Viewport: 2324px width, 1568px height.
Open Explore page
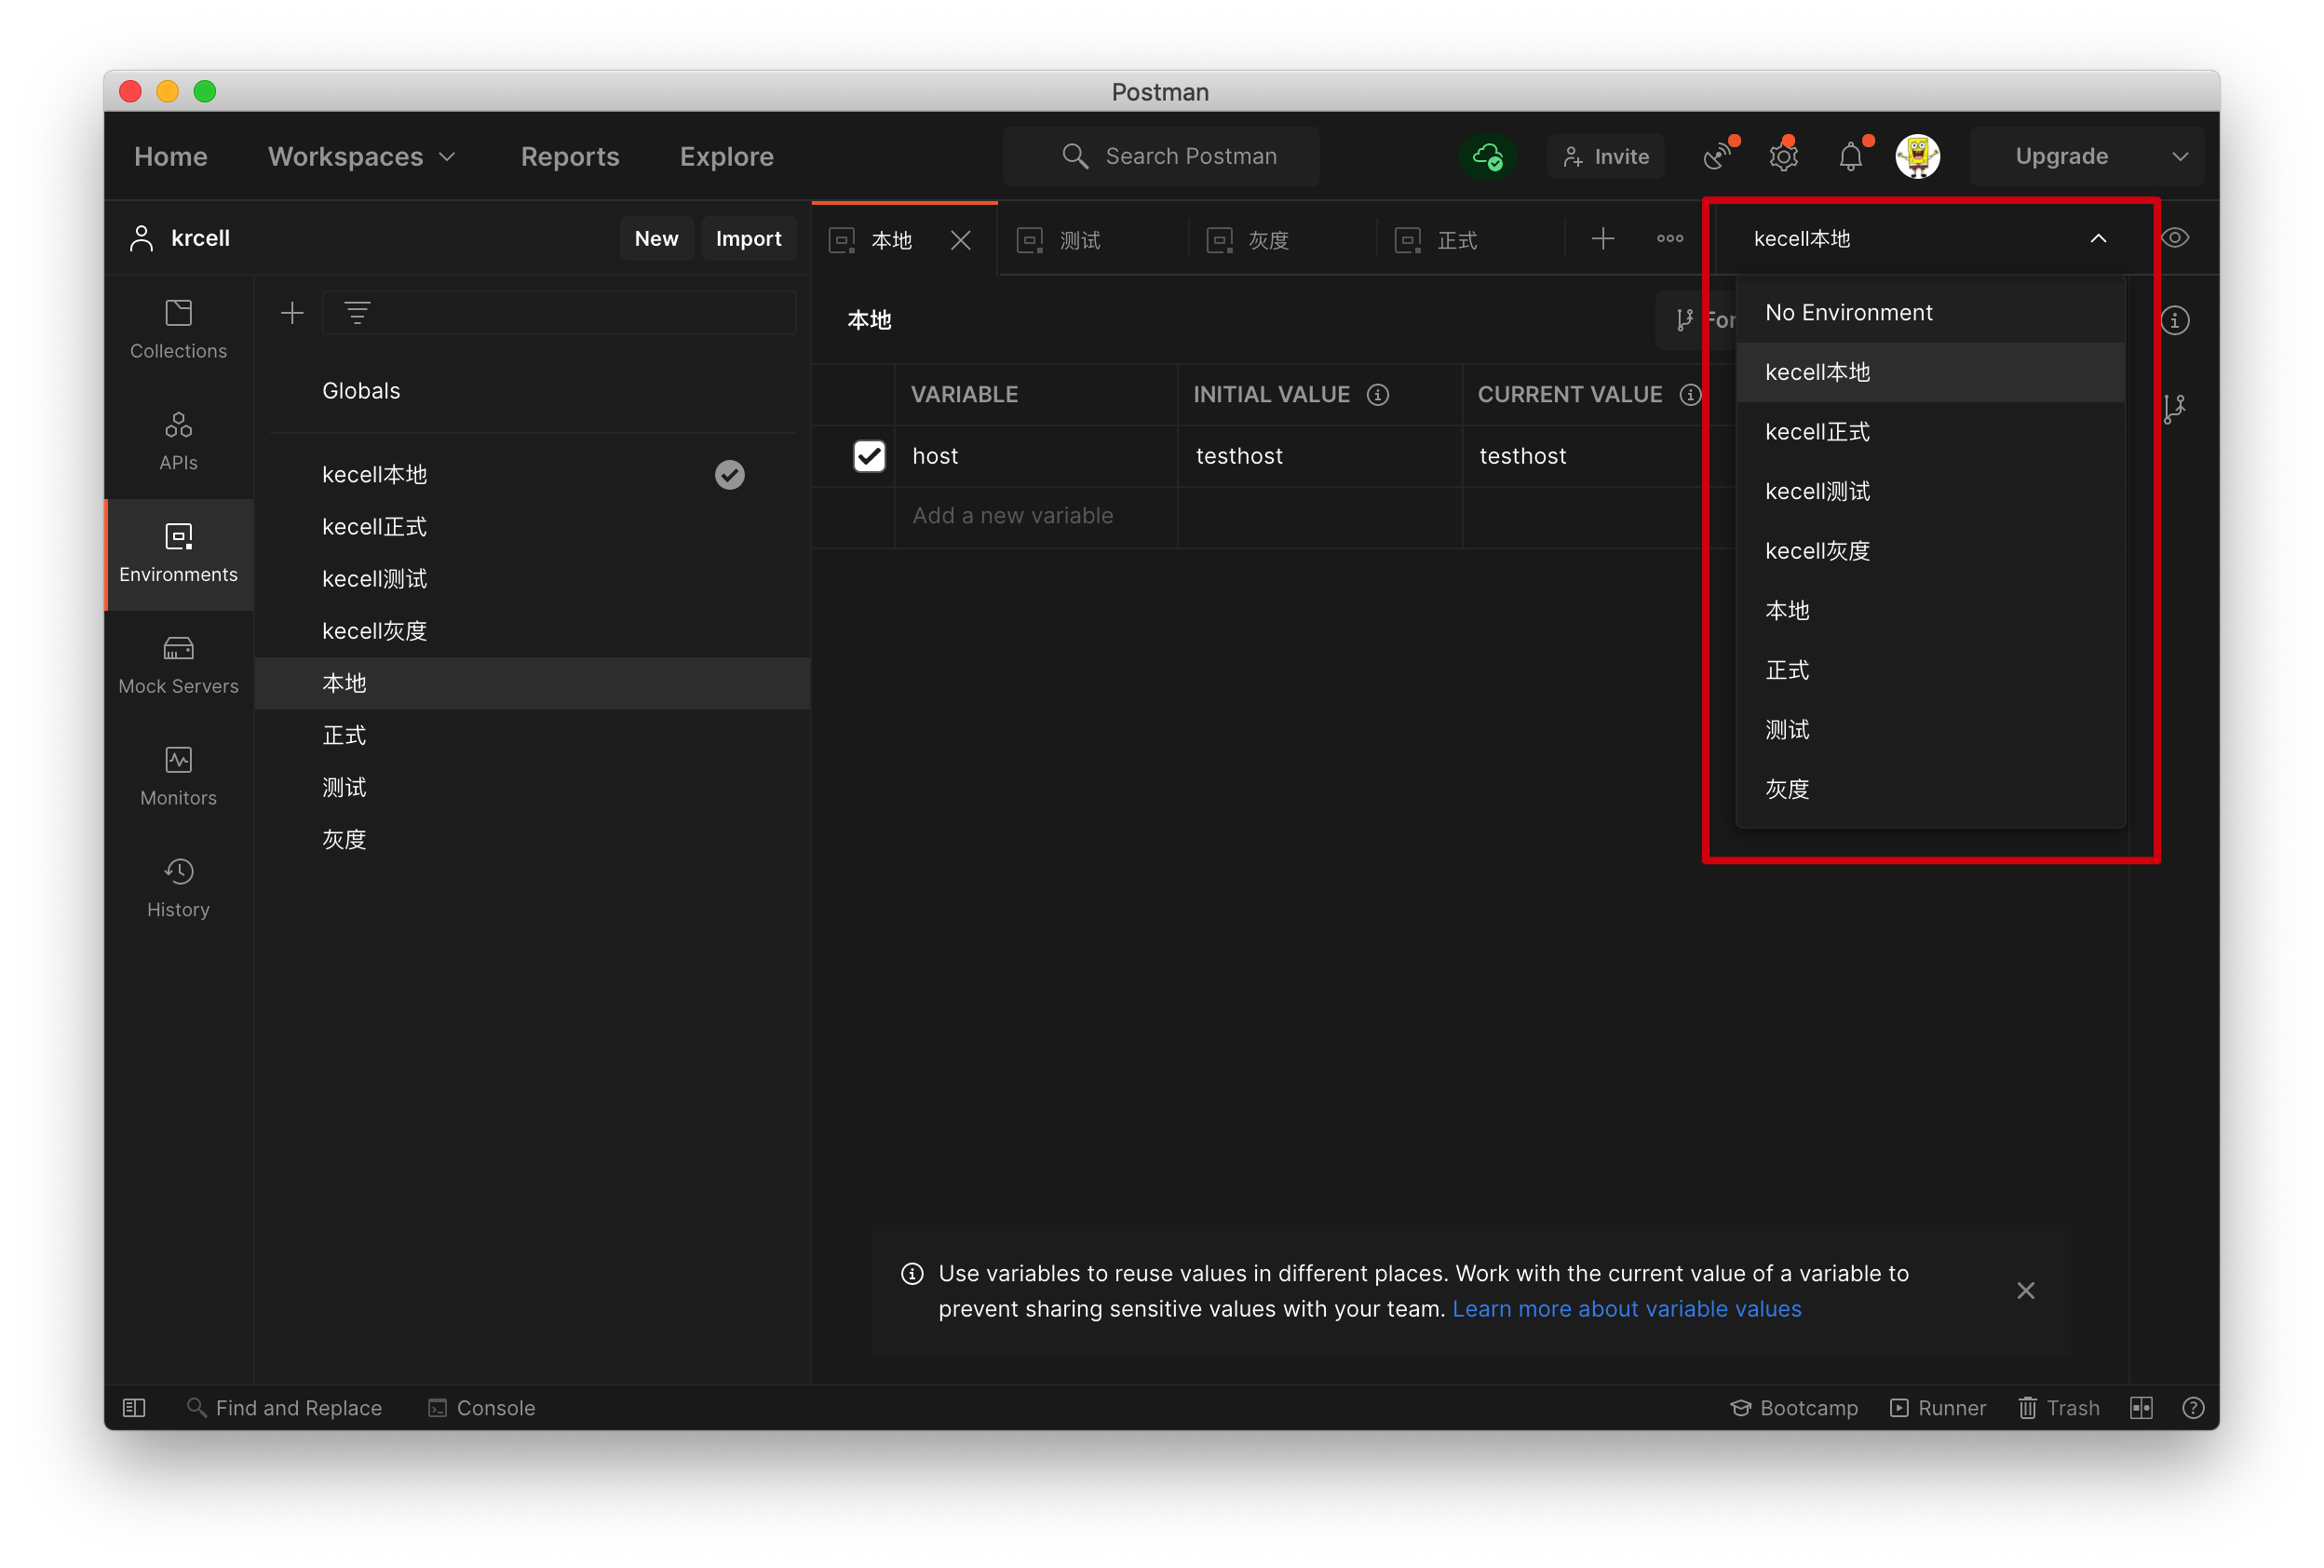(727, 156)
